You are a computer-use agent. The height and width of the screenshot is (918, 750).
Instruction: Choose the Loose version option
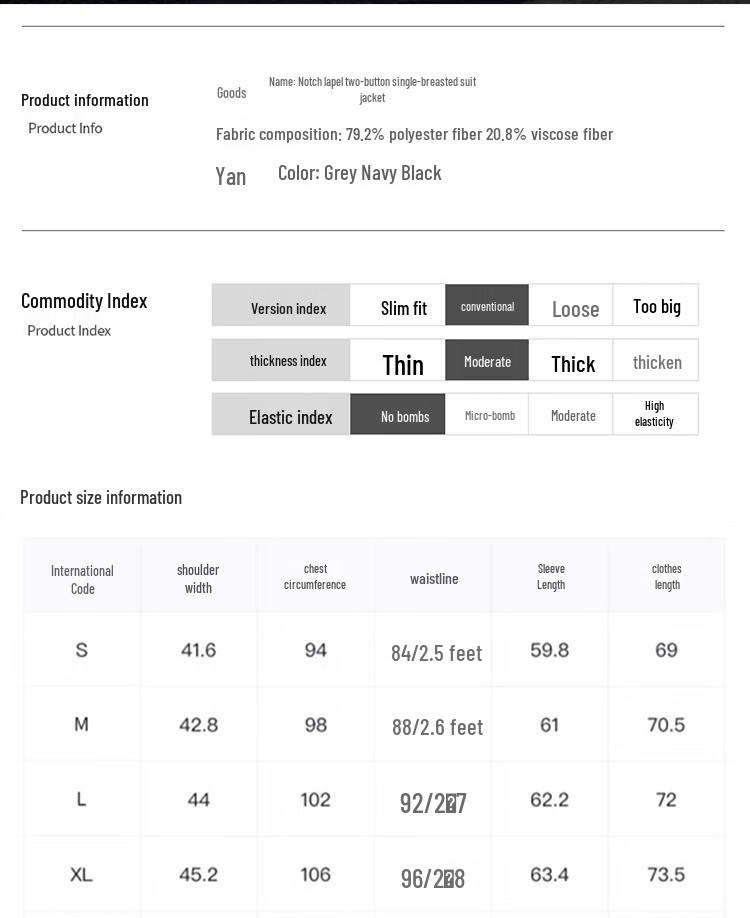coord(571,305)
